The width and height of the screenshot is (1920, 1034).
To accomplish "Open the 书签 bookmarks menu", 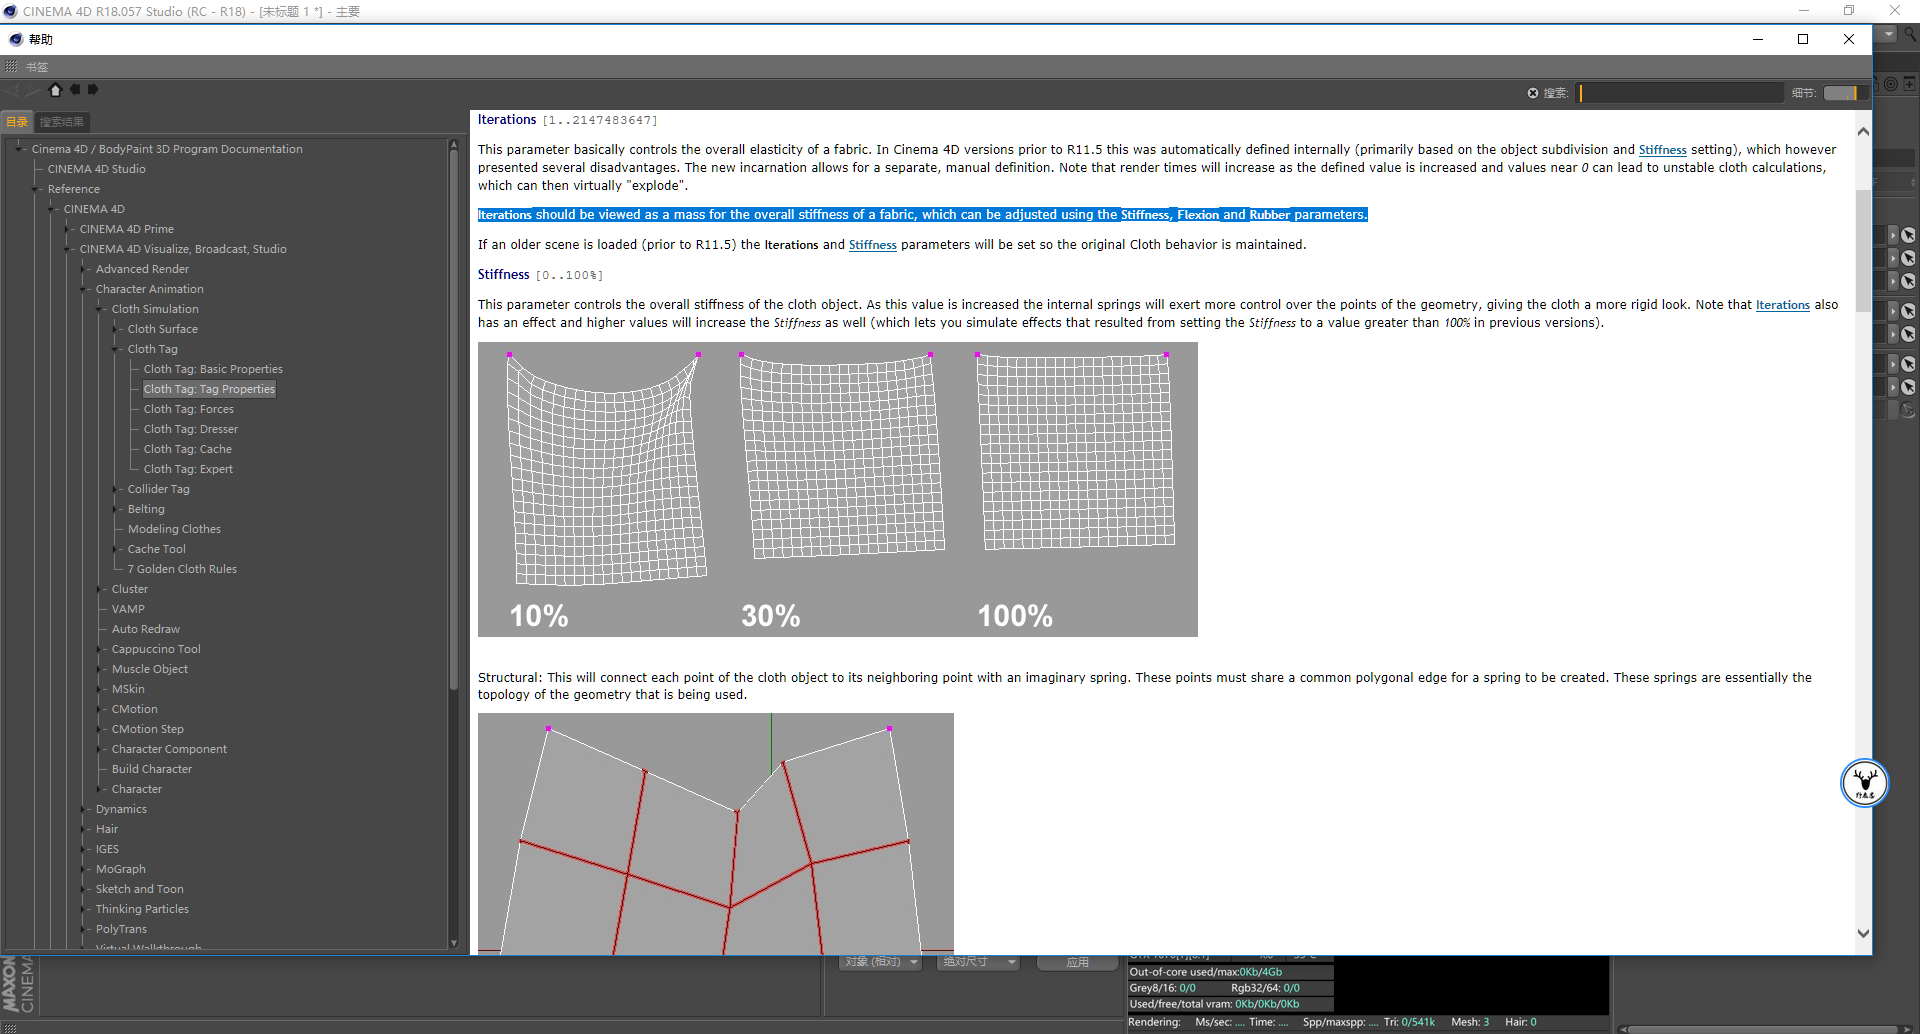I will (37, 67).
